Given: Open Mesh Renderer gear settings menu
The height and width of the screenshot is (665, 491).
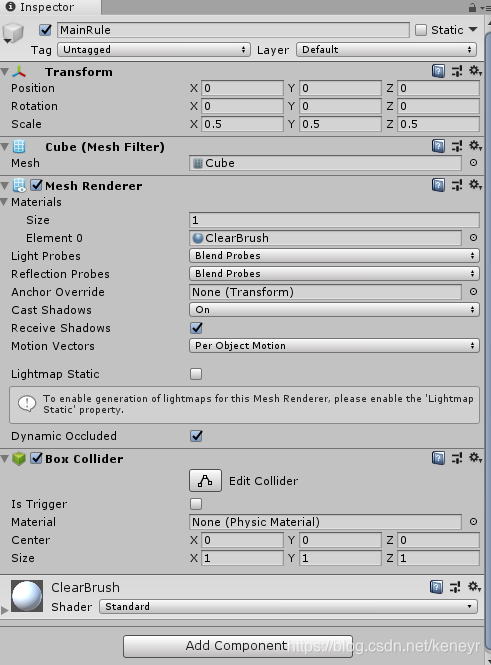Looking at the screenshot, I should [475, 185].
